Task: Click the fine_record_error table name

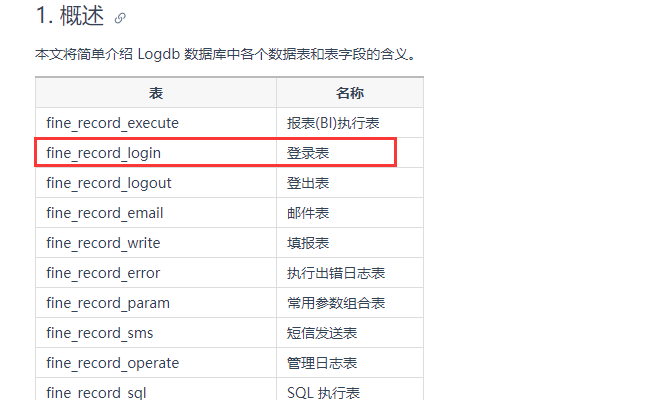Action: (103, 273)
